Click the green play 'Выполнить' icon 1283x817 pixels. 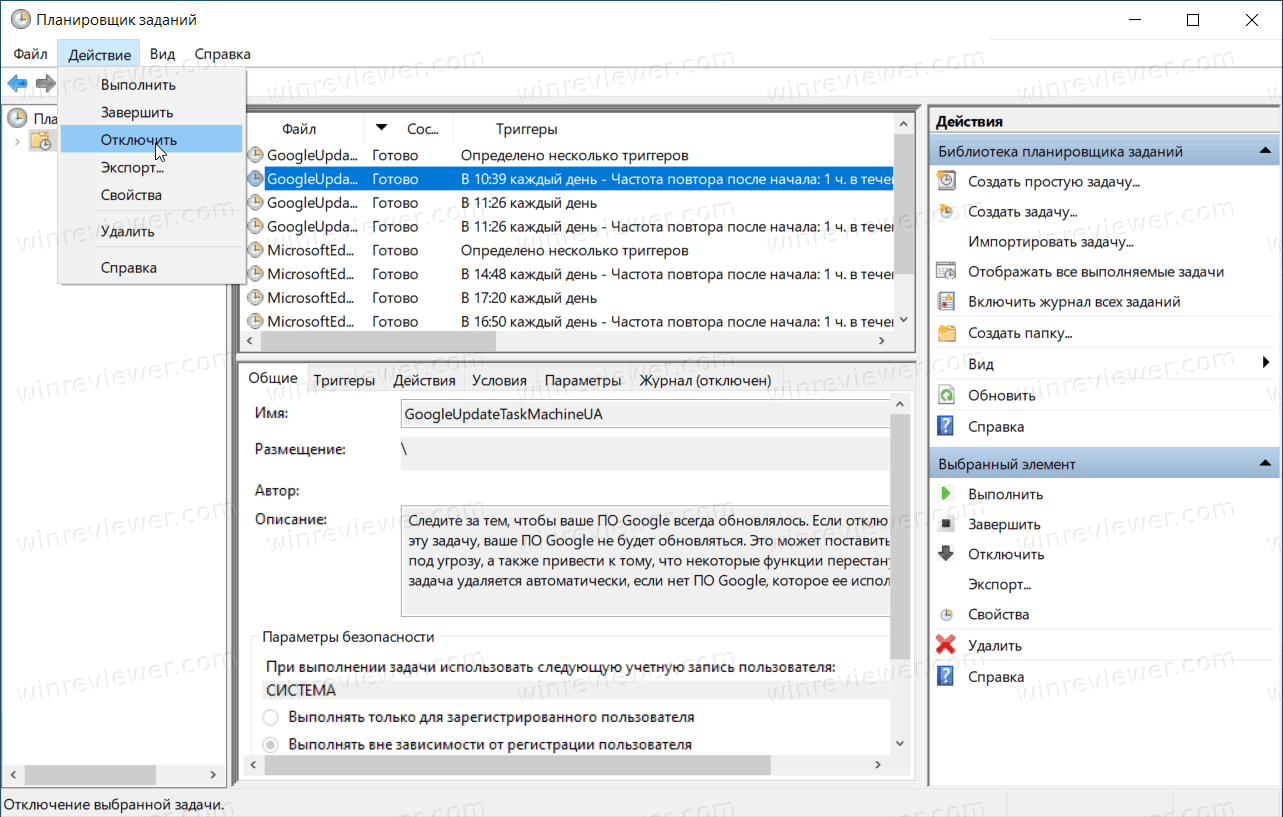[946, 494]
